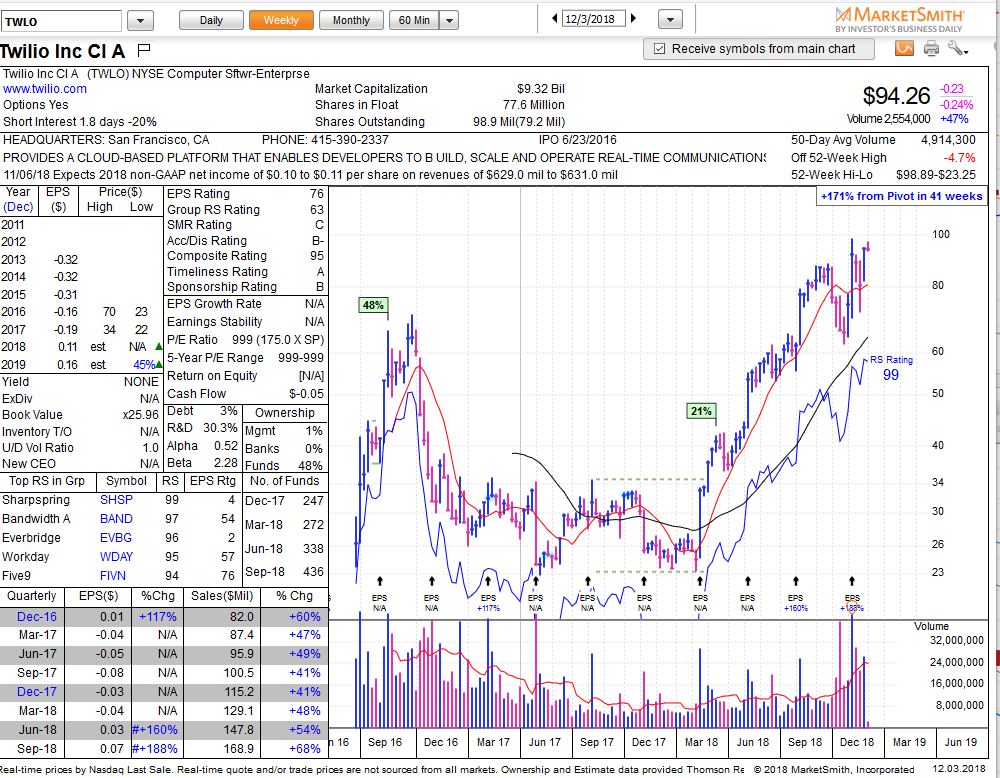Screen dimensions: 1000x778
Task: Go to the previous date with the left arrow
Action: click(555, 18)
